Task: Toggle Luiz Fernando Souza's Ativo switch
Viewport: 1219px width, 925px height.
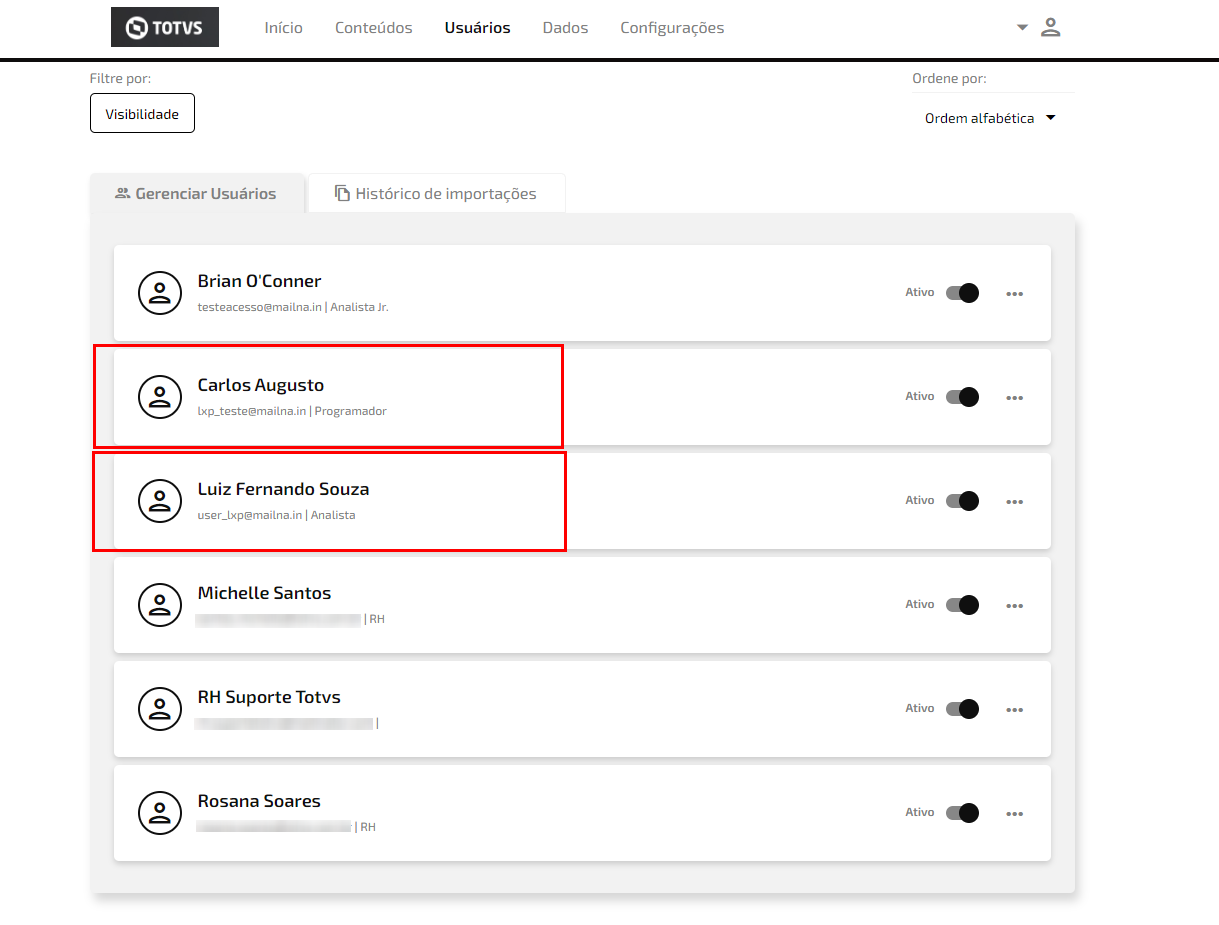Action: 962,501
